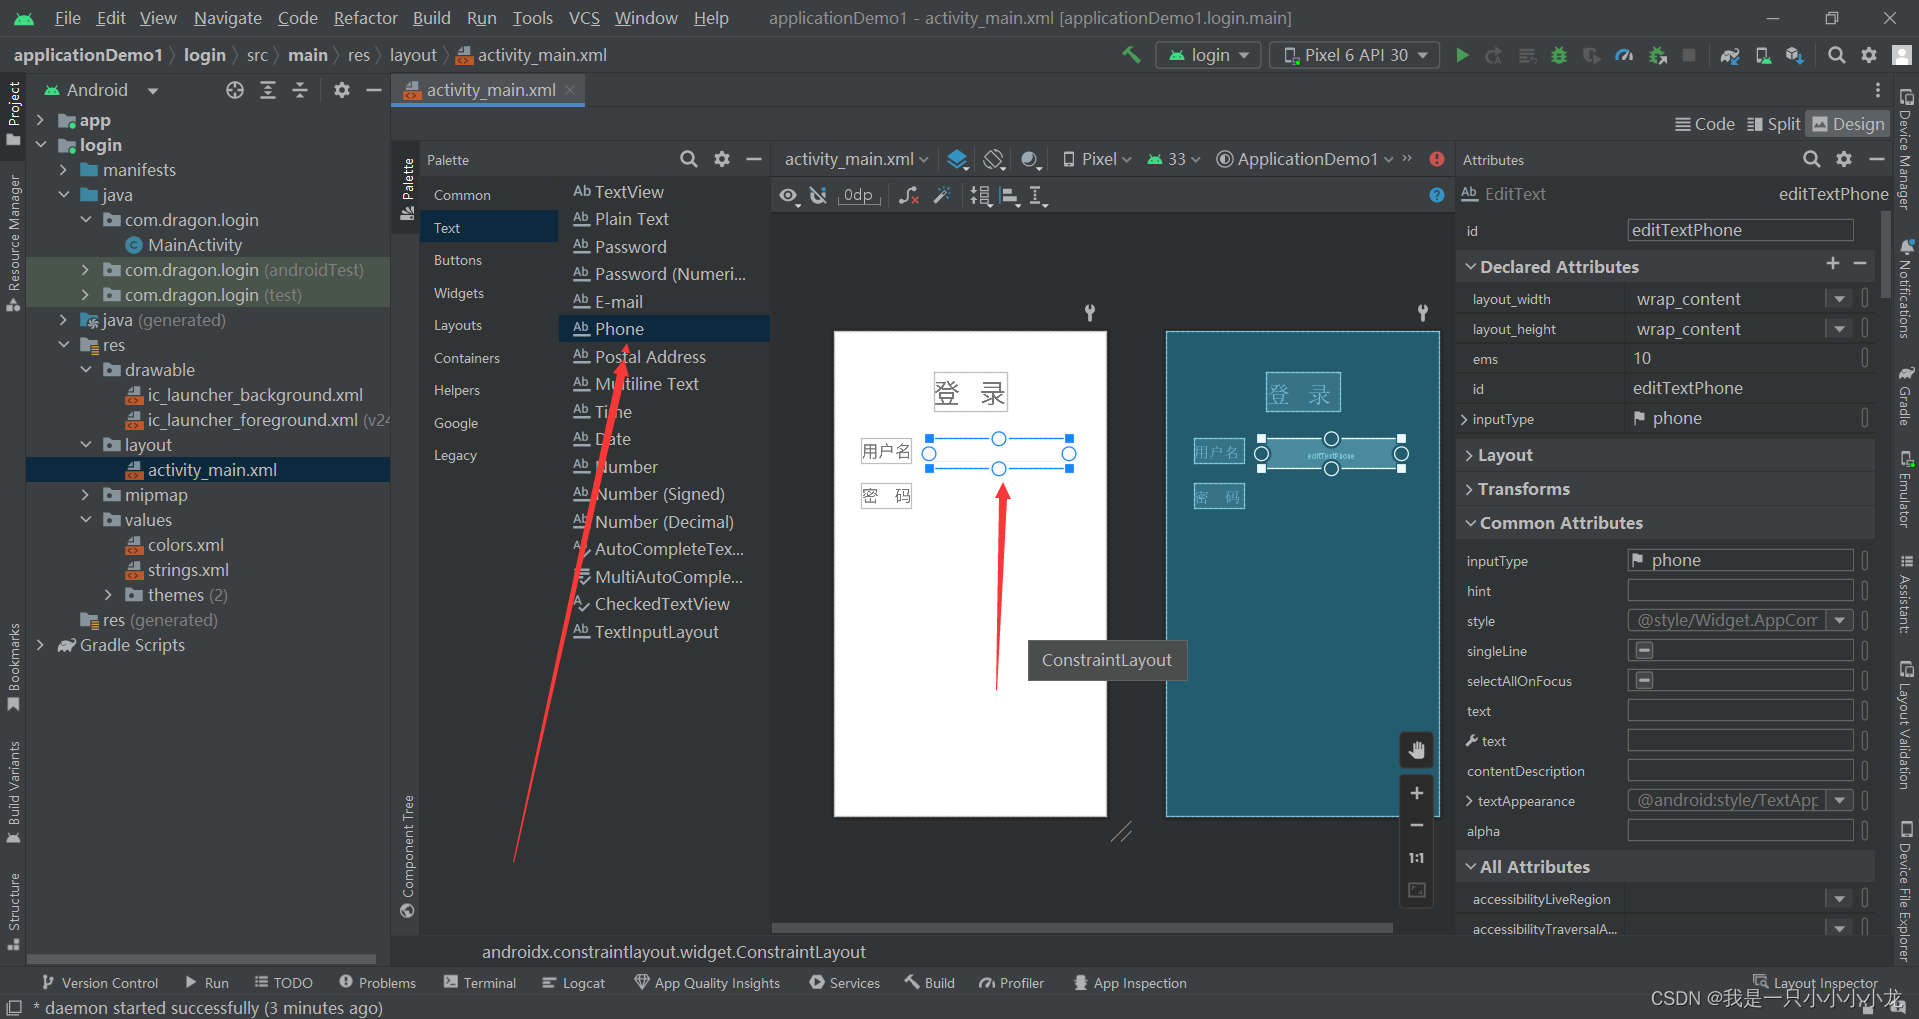Viewport: 1919px width, 1019px height.
Task: Expand the Gradle Scripts tree node
Action: (40, 645)
